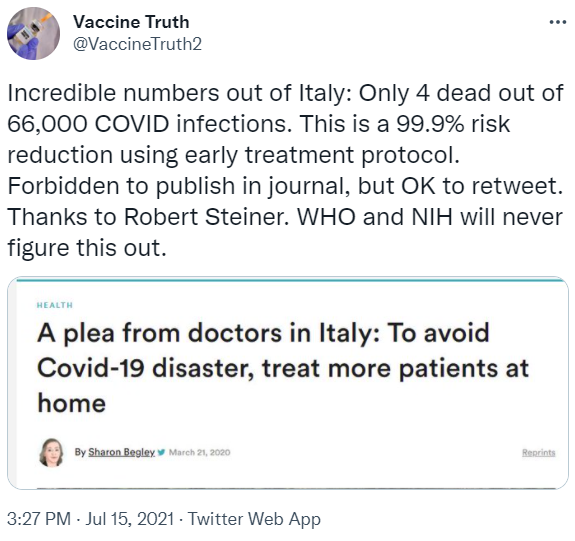This screenshot has height=541, width=575.
Task: Click the Twitter bird icon beside author
Action: (x=161, y=452)
